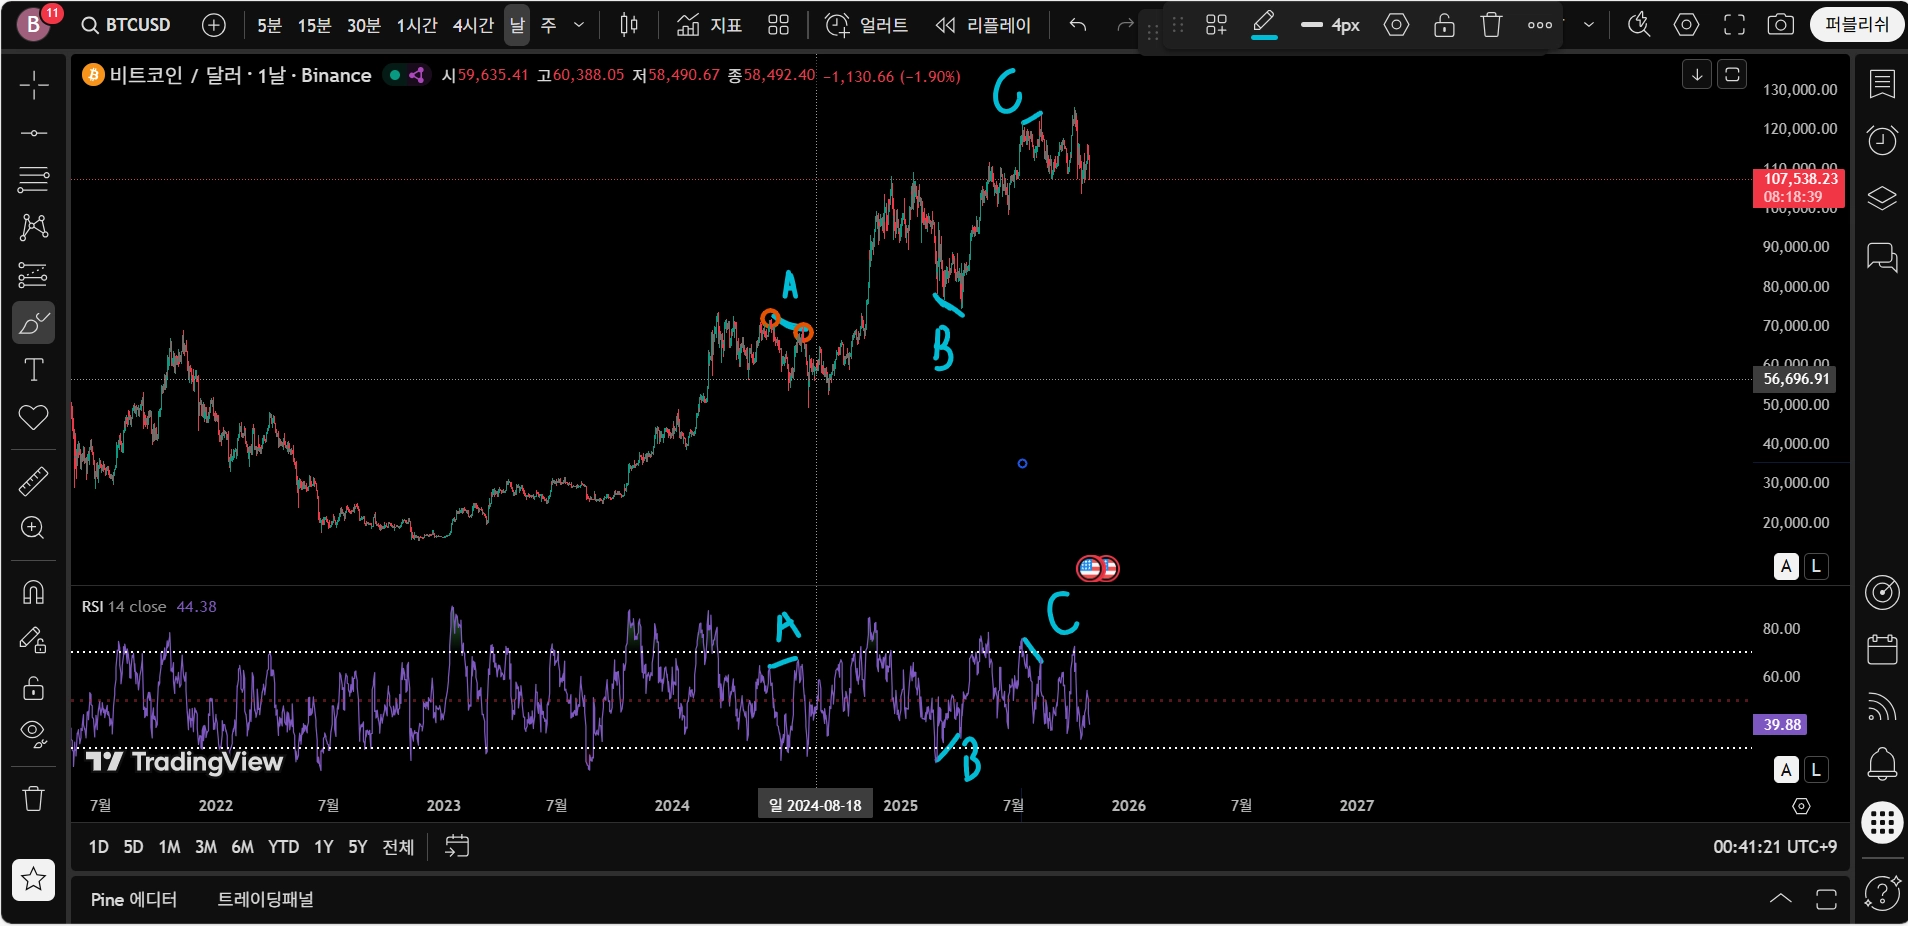Open the Fibonacci retracement tools
Screen dimensions: 1908x926
point(33,180)
